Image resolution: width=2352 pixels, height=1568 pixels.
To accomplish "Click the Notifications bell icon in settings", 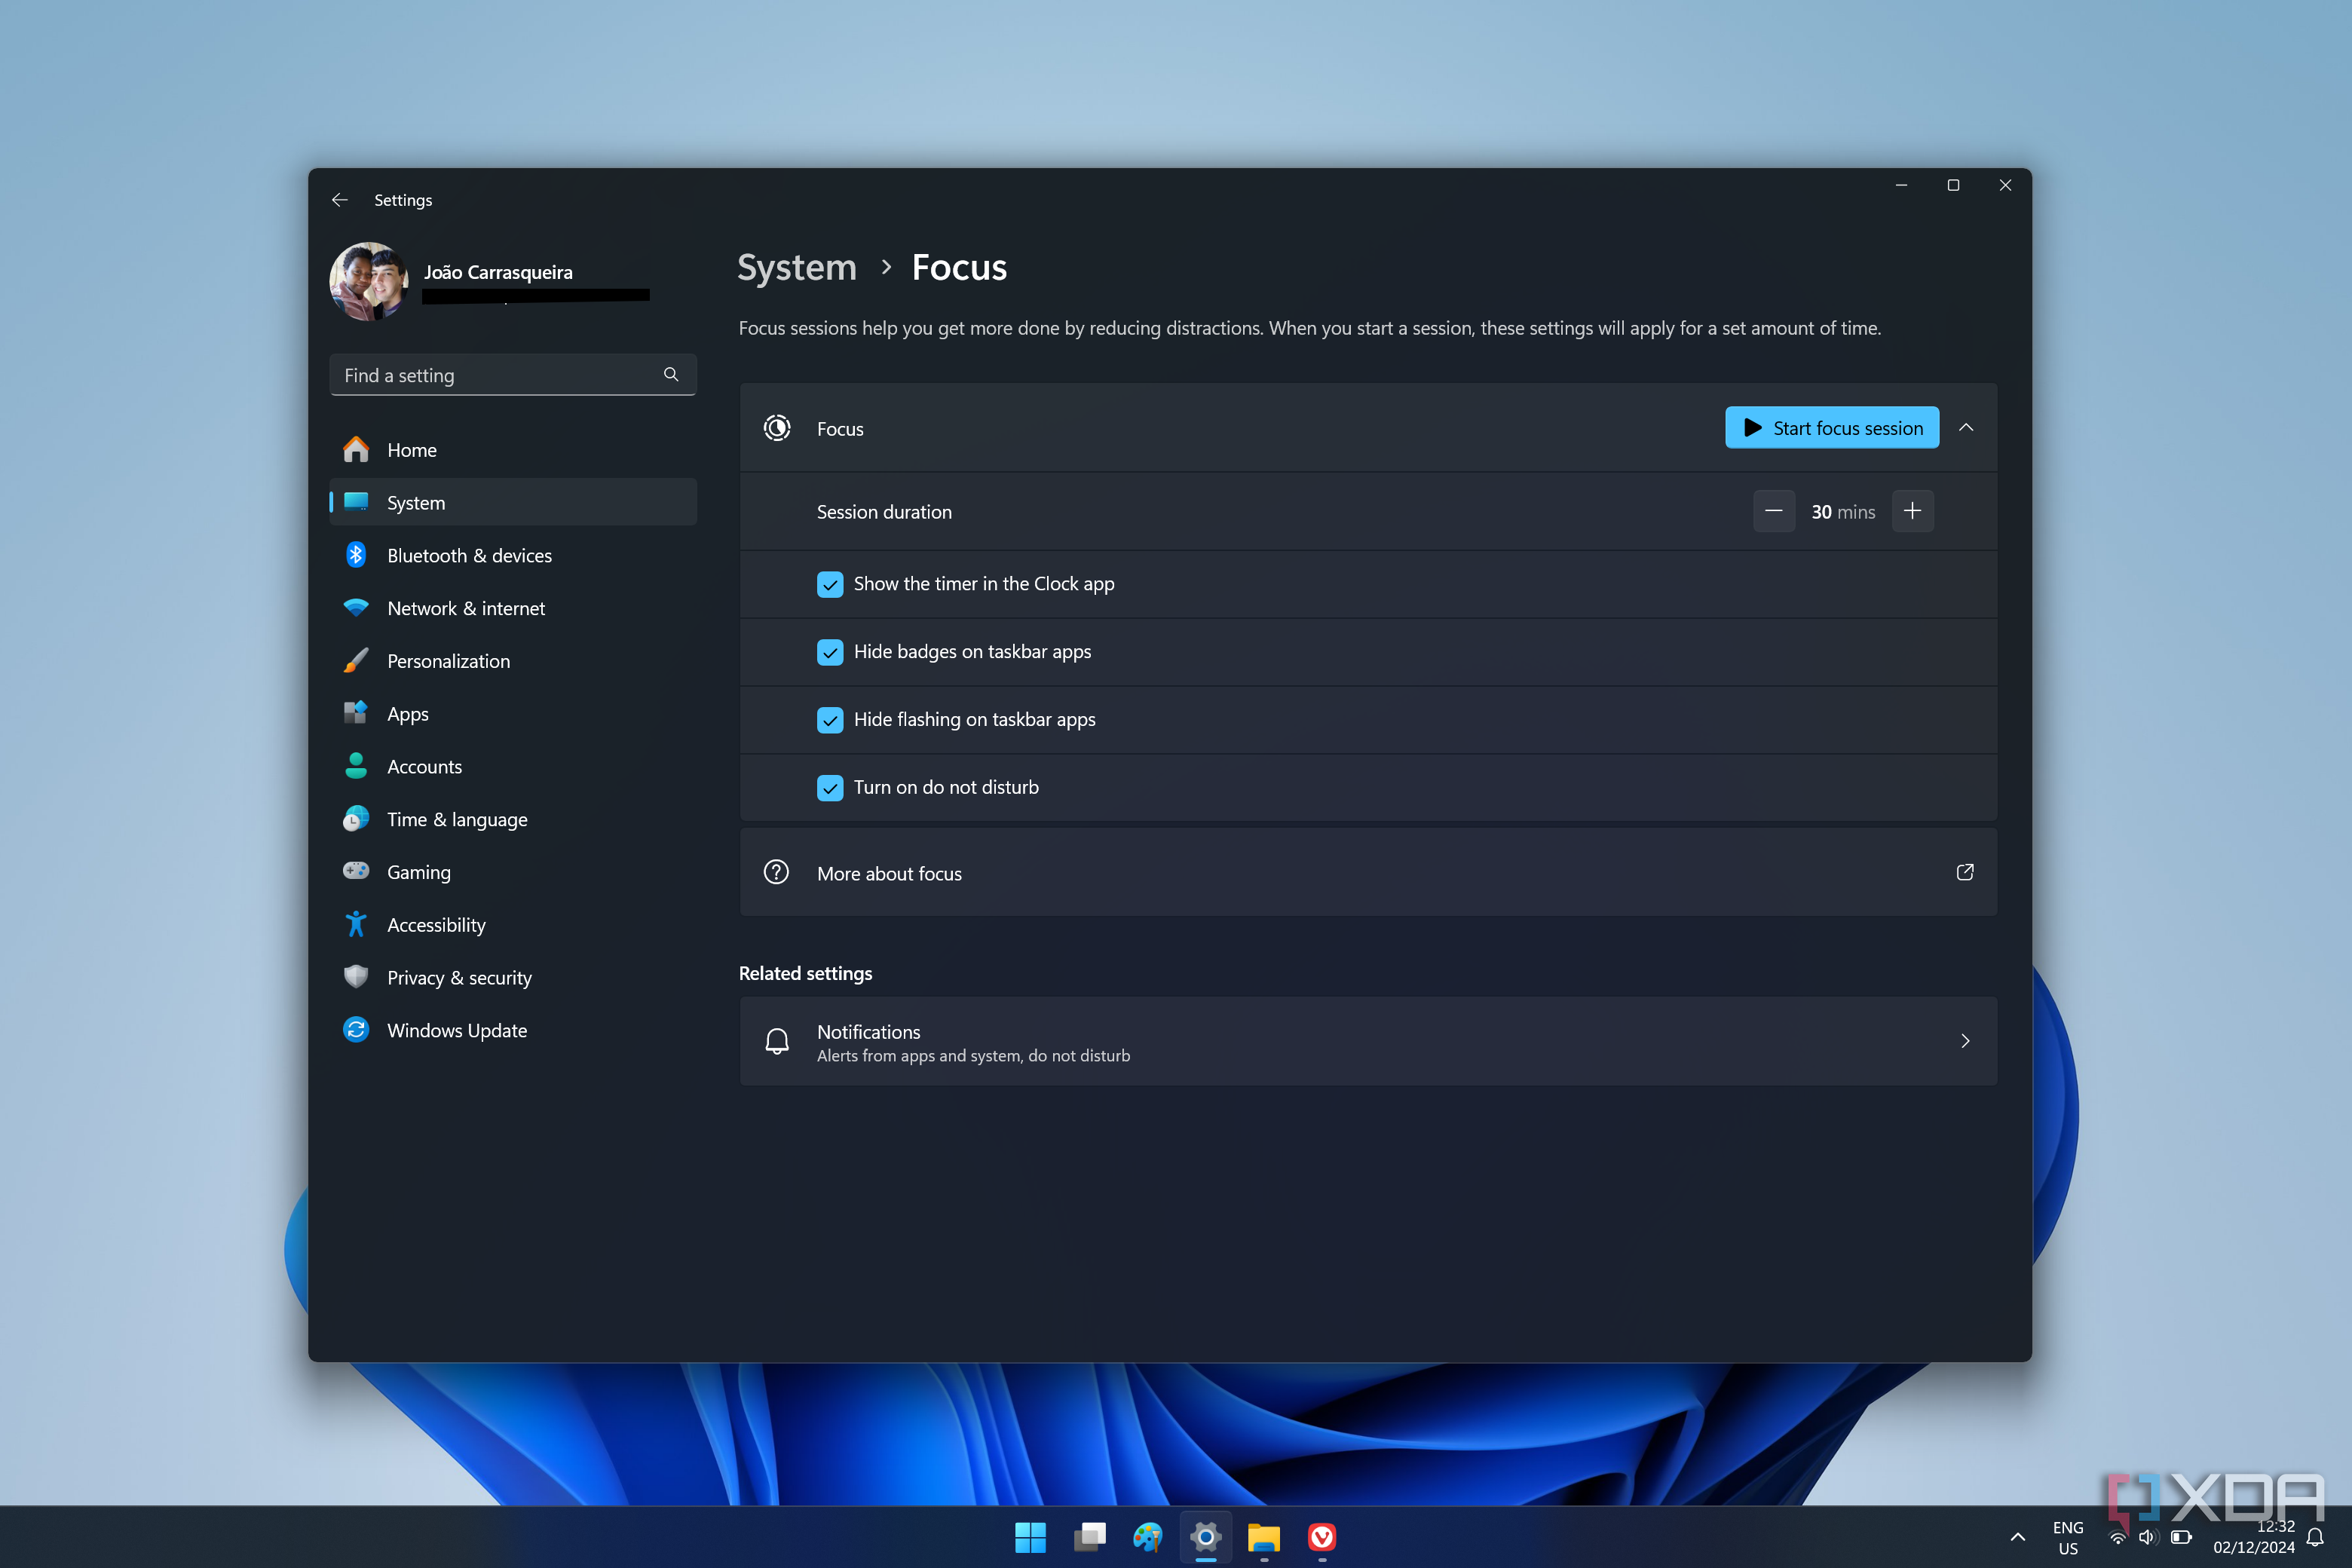I will [777, 1041].
